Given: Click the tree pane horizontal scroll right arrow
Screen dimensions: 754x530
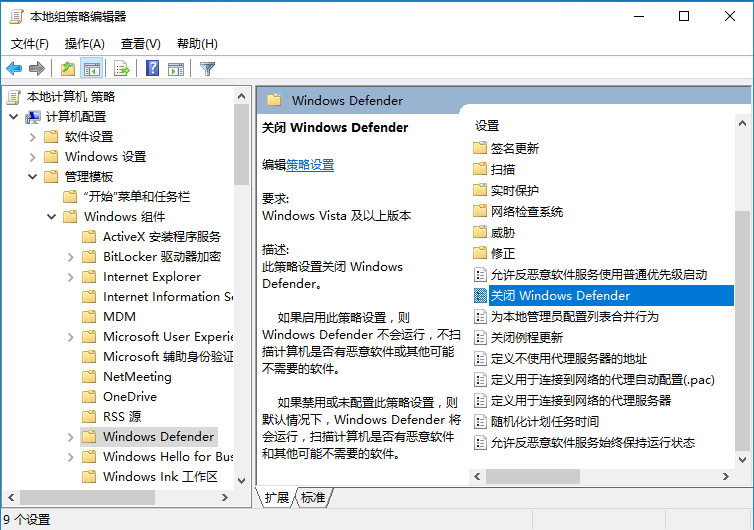Looking at the screenshot, I should [x=225, y=497].
